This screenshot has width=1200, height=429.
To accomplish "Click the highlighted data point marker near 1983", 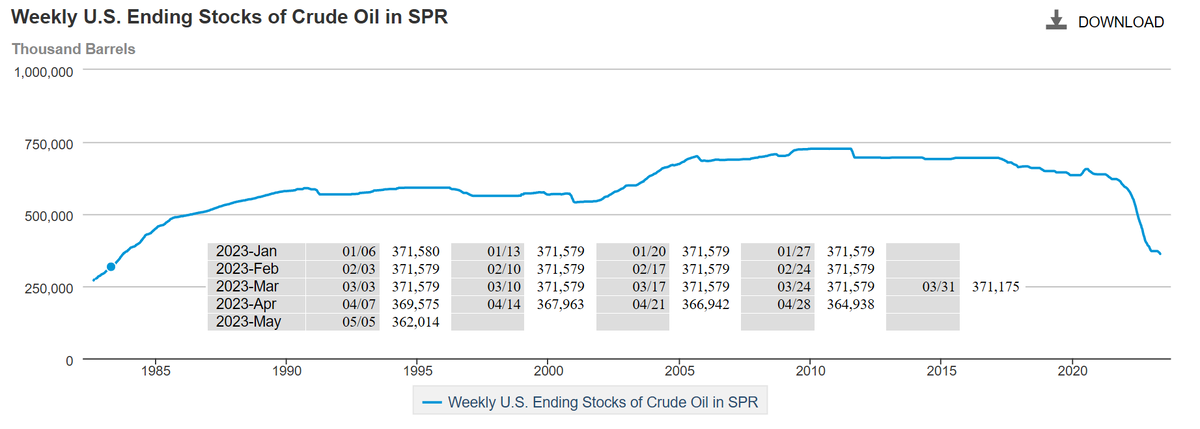I will (x=111, y=266).
